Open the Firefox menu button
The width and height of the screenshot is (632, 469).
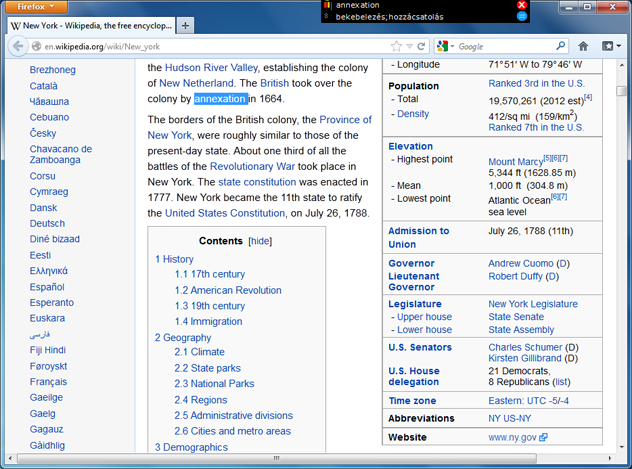click(36, 6)
